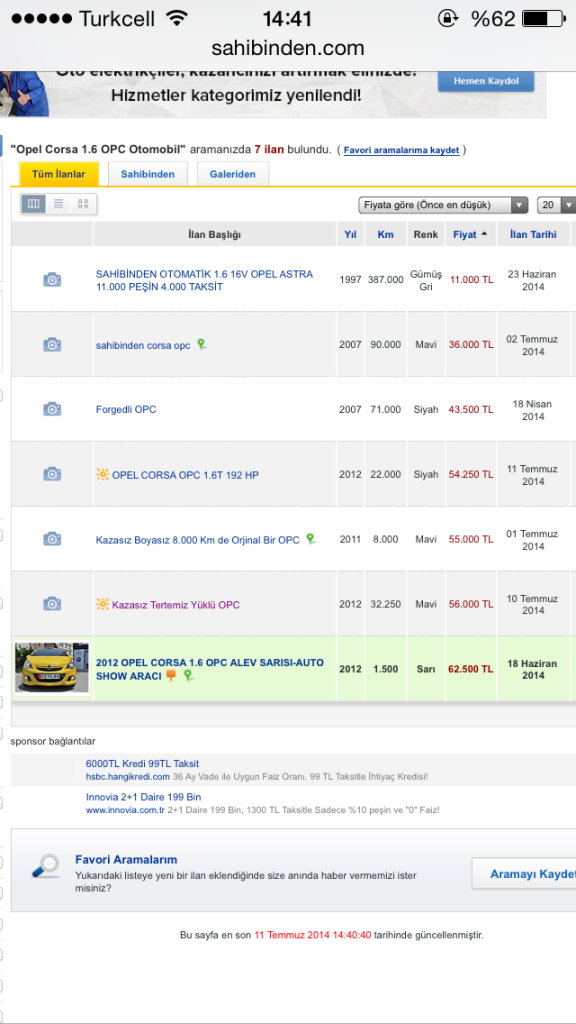Tap the sahibinden.com address bar
The width and height of the screenshot is (576, 1024).
(x=288, y=48)
